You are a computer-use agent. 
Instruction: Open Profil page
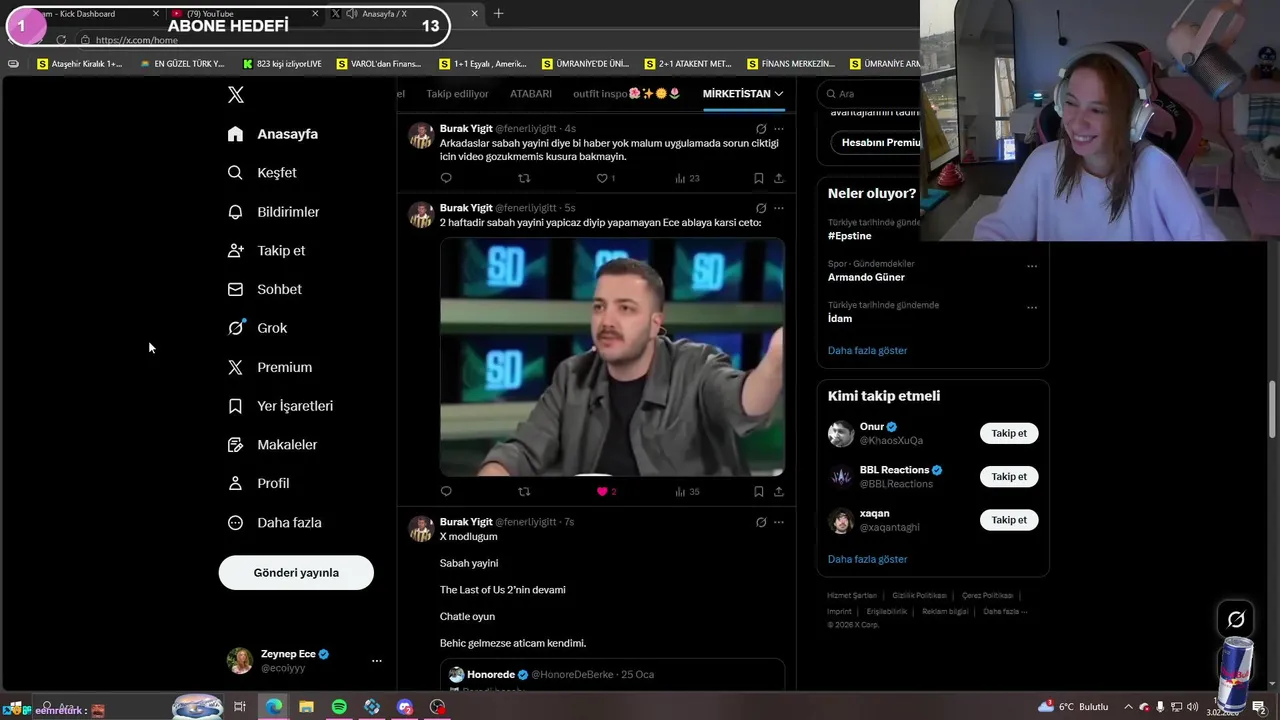pyautogui.click(x=259, y=483)
